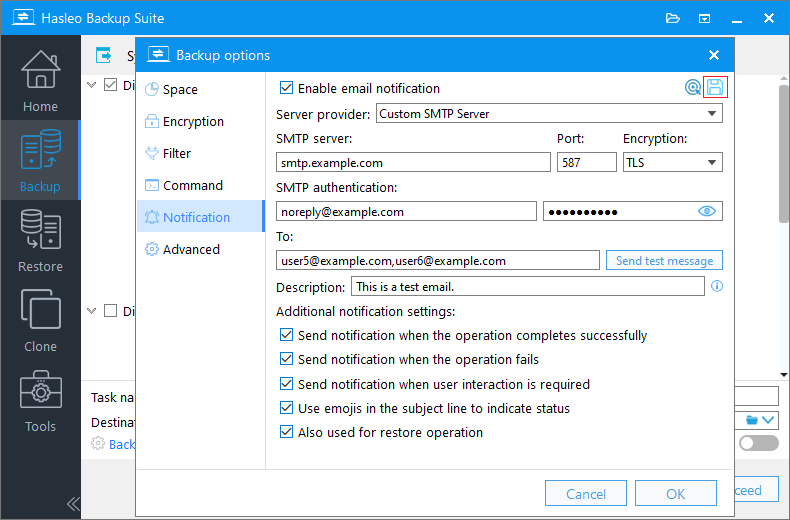Click the system backup icon in main window header
Screen dimensions: 790x520
[x=104, y=55]
